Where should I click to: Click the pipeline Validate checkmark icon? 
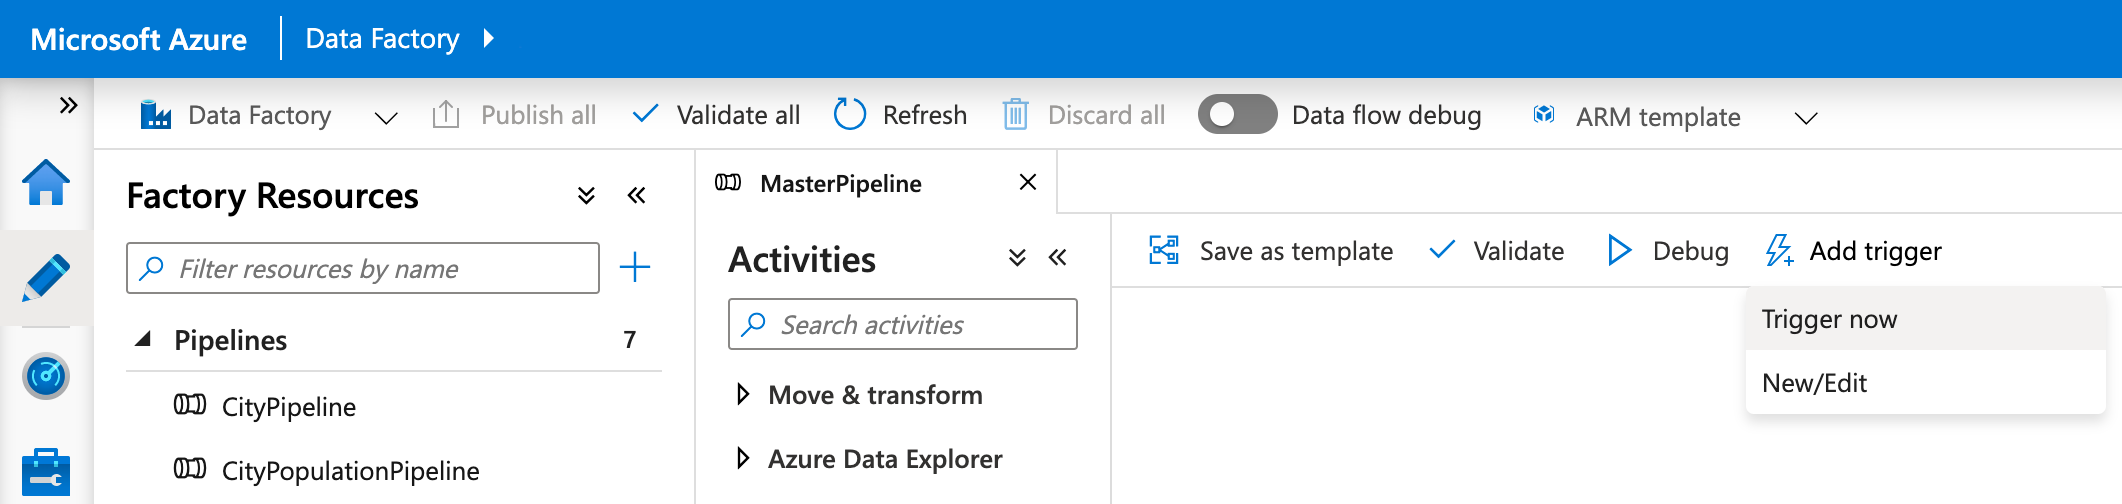[1442, 249]
